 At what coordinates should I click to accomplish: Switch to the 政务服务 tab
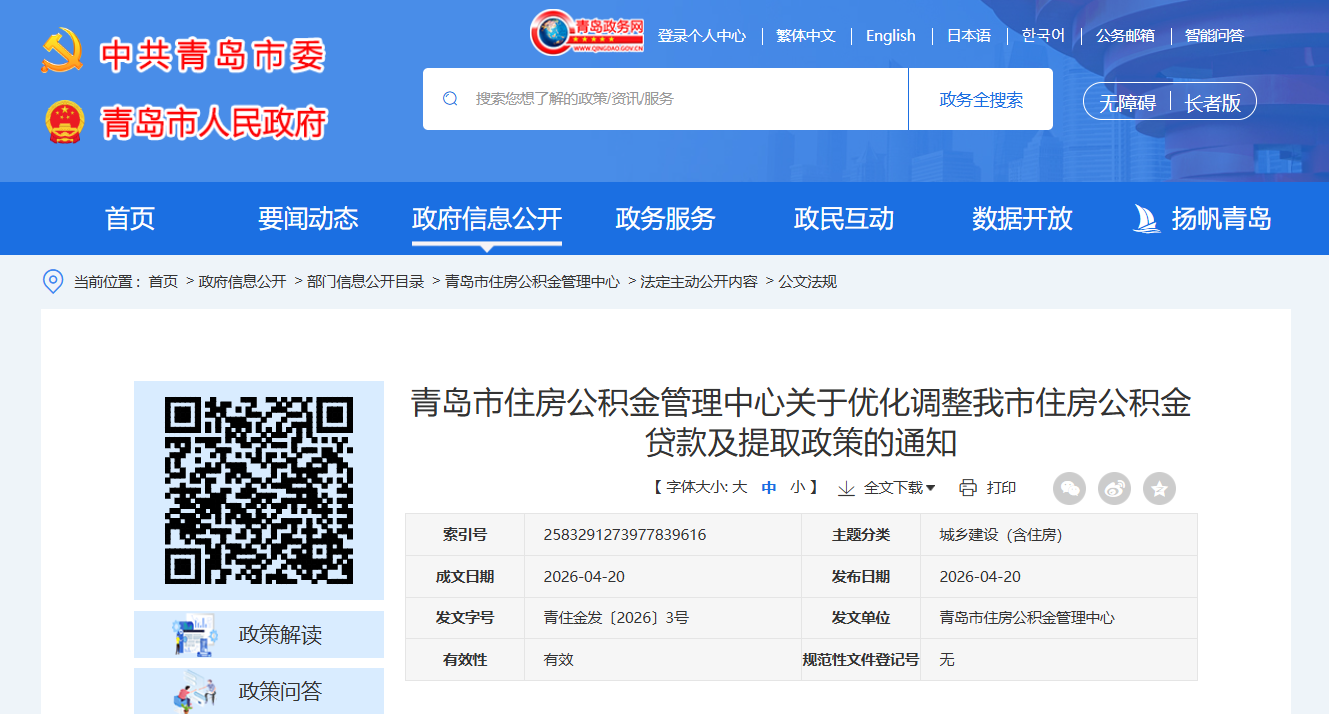point(664,219)
